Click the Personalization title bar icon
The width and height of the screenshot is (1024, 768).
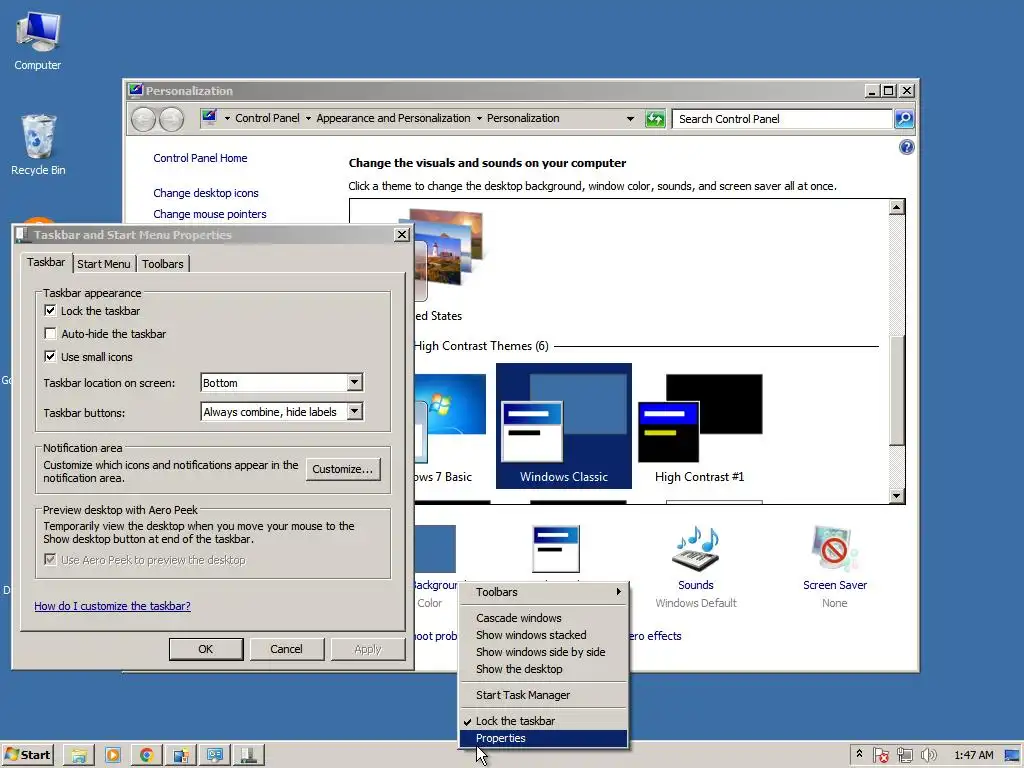click(136, 90)
